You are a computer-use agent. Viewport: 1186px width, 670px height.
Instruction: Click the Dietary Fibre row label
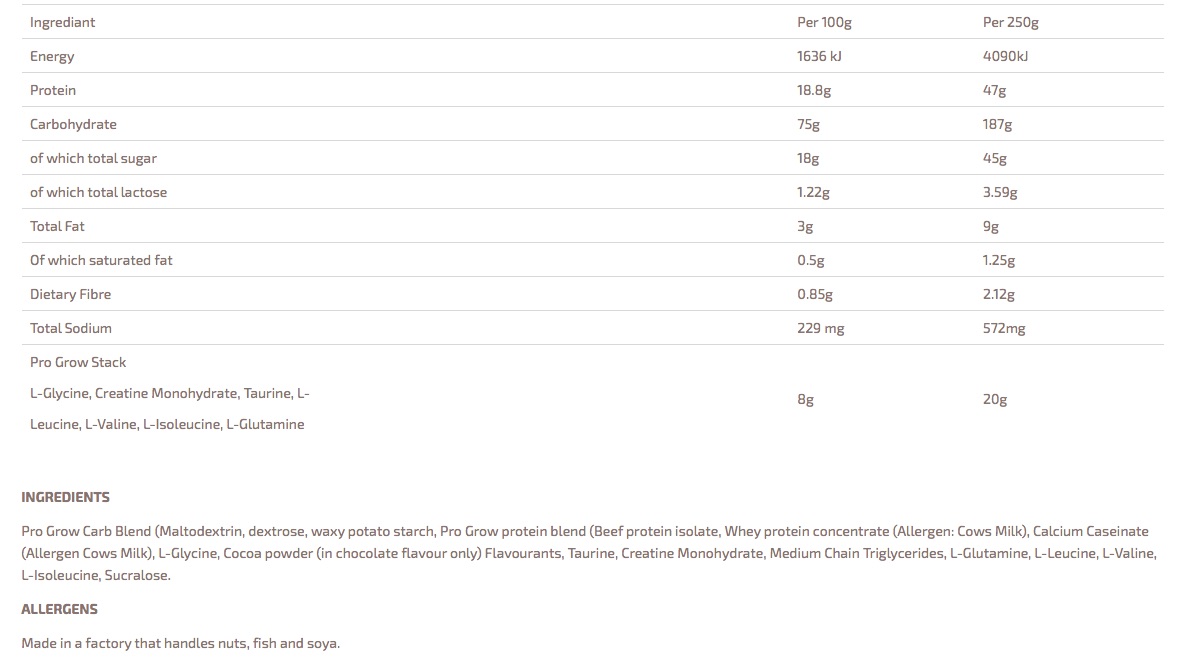click(x=70, y=294)
